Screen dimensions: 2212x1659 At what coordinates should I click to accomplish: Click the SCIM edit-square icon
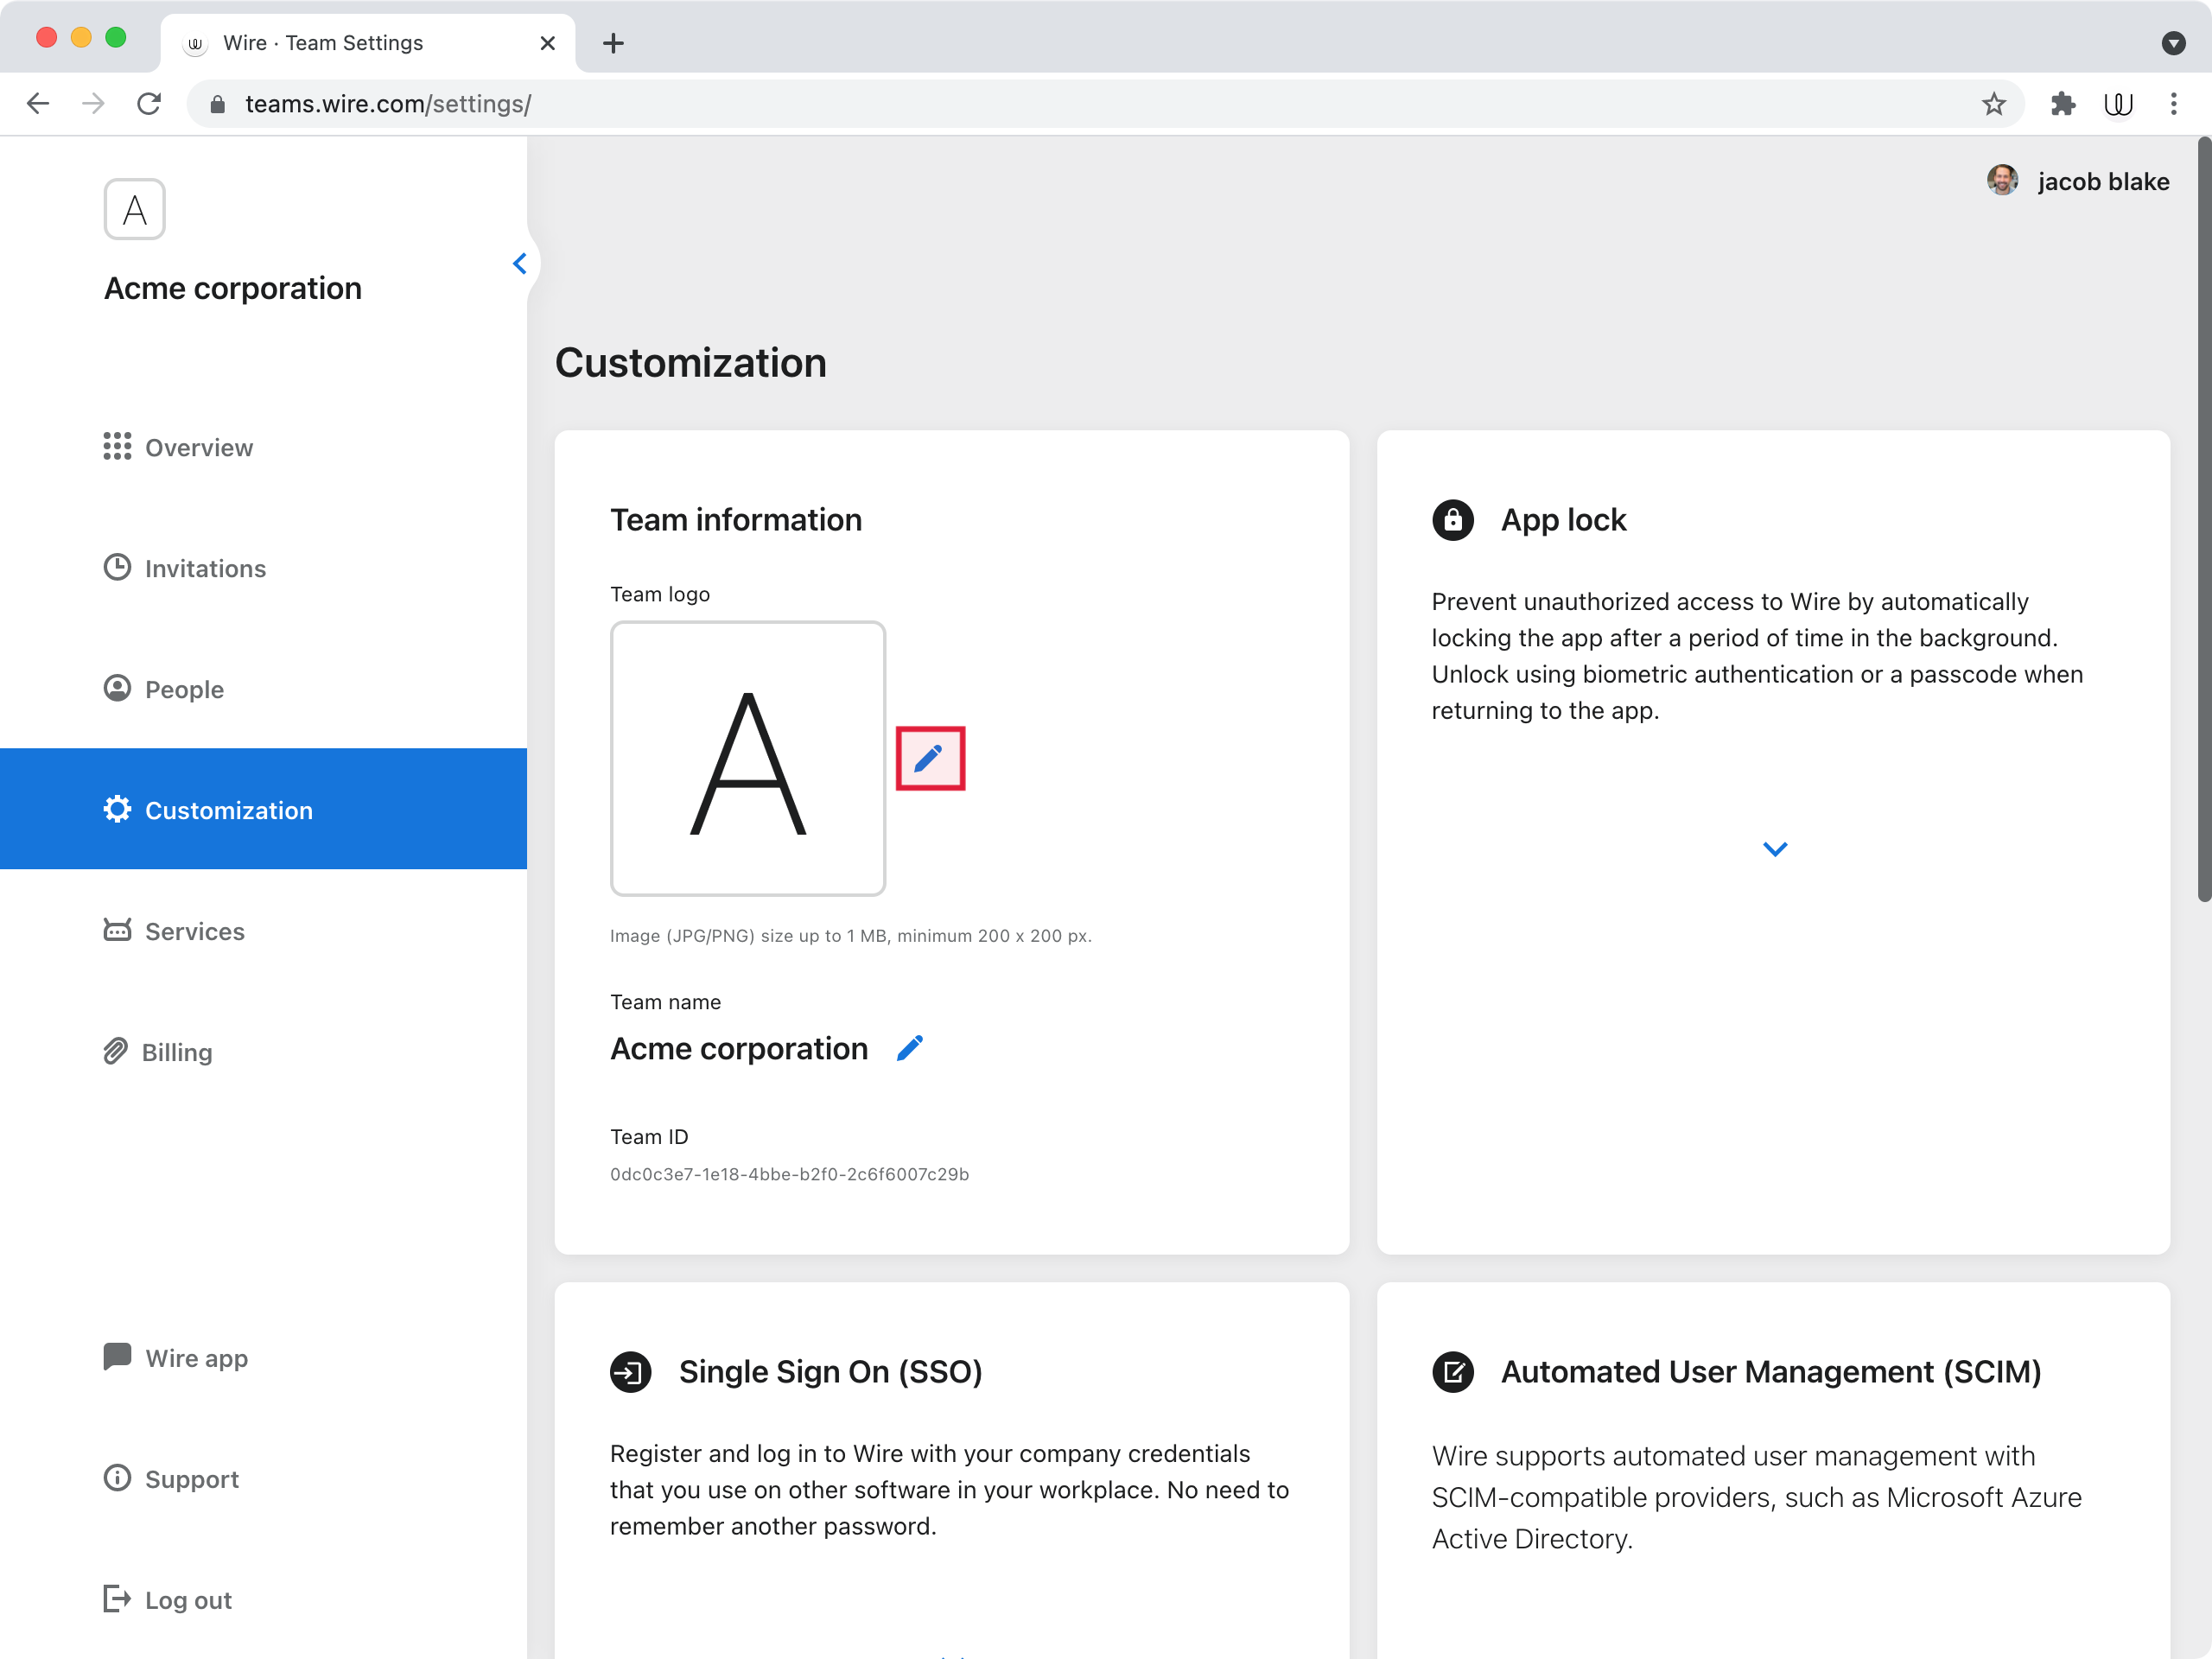(x=1453, y=1372)
